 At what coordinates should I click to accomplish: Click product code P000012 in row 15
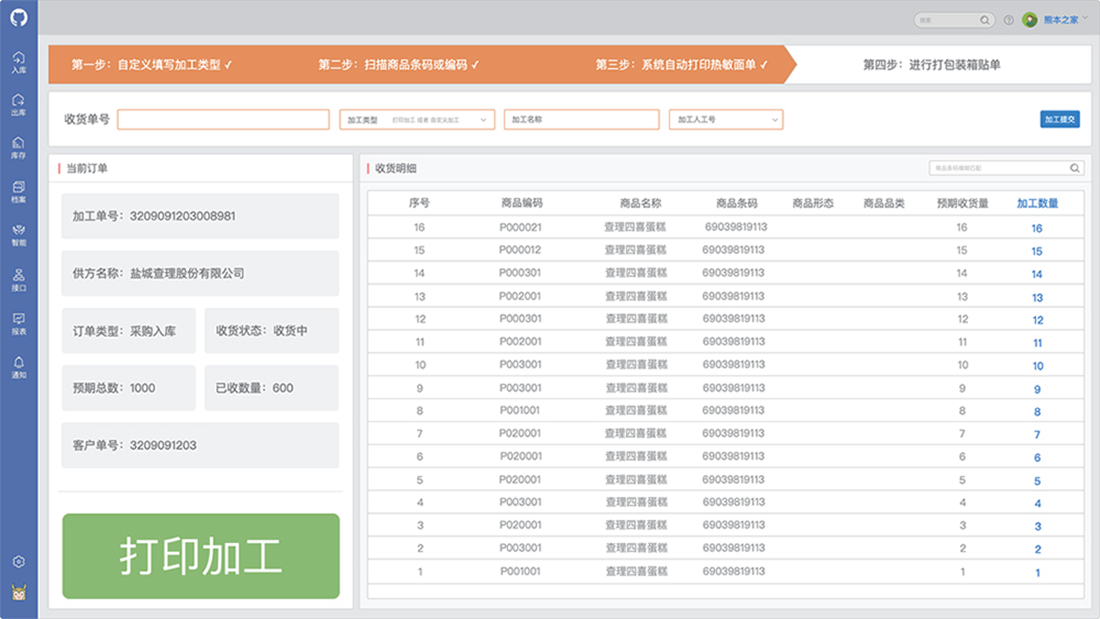520,250
